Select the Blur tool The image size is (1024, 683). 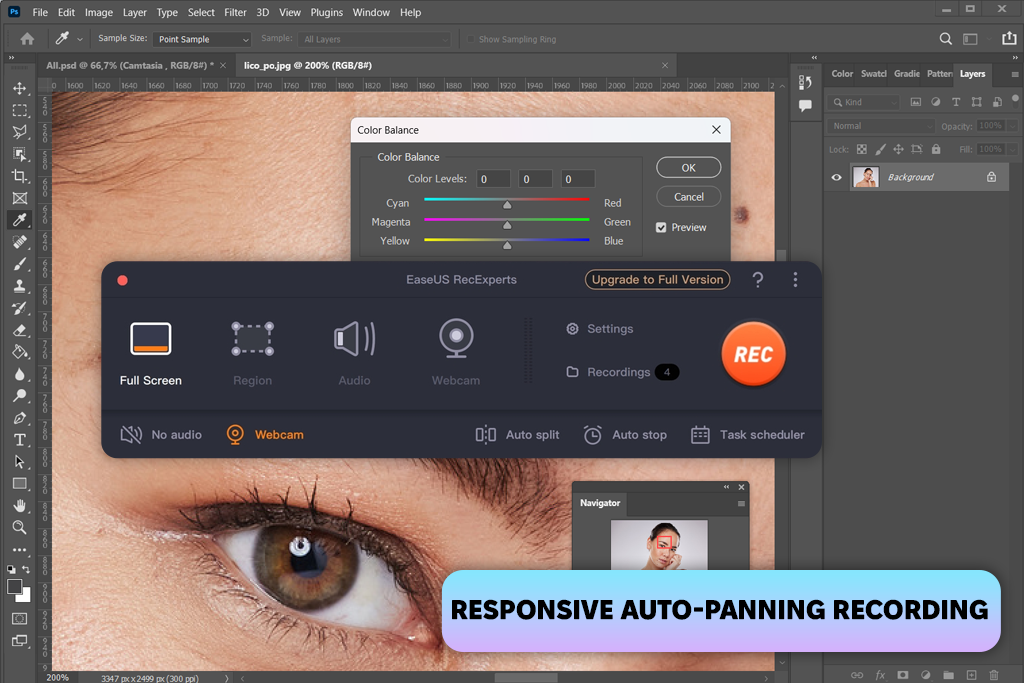tap(20, 374)
